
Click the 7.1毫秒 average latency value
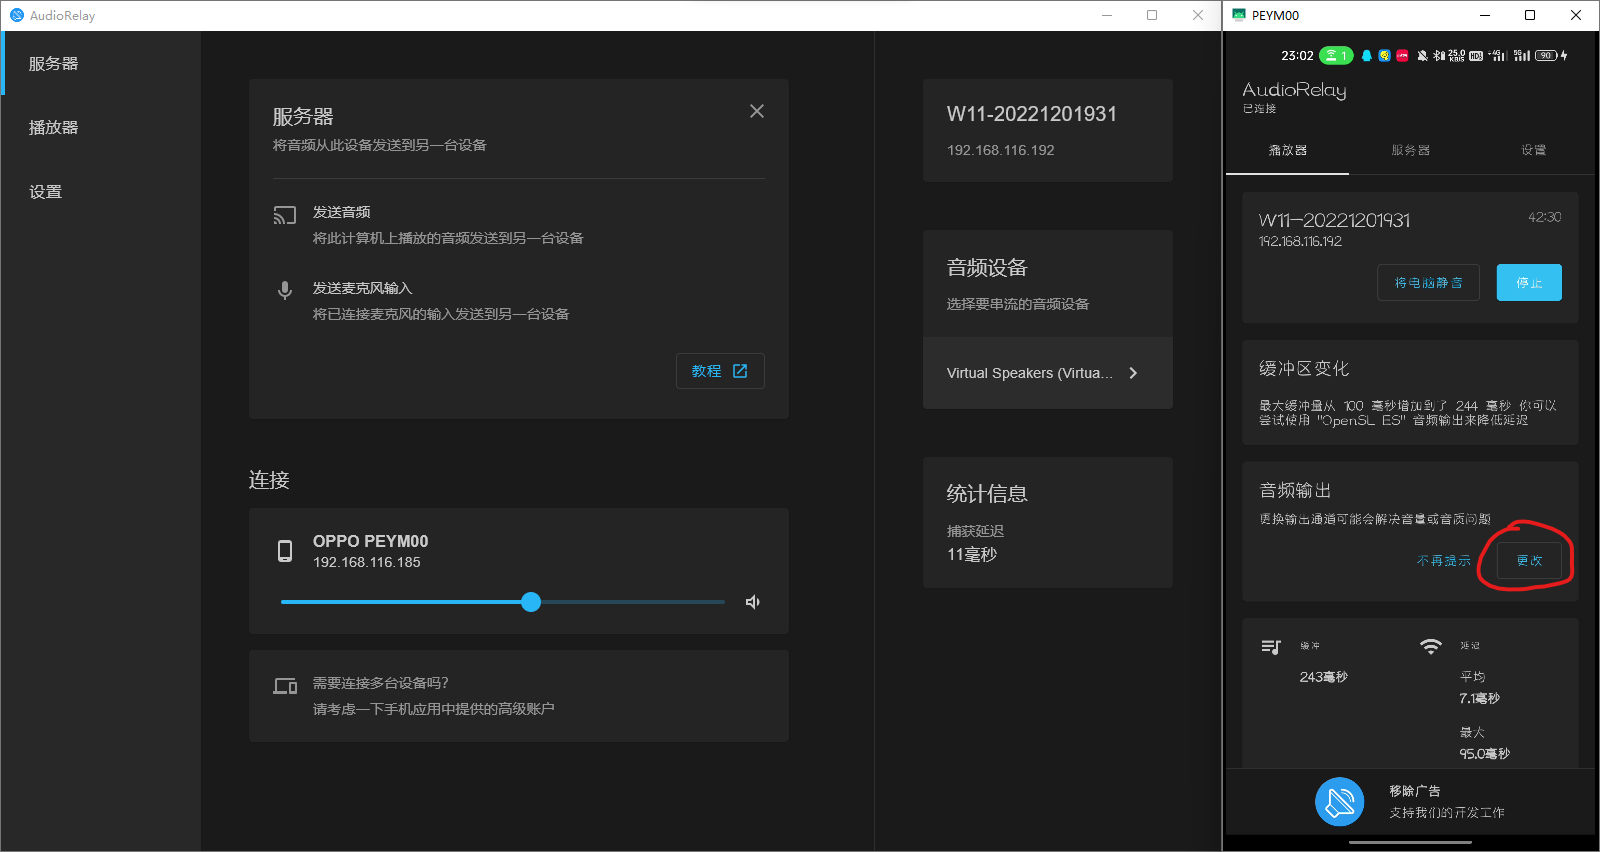(1479, 698)
